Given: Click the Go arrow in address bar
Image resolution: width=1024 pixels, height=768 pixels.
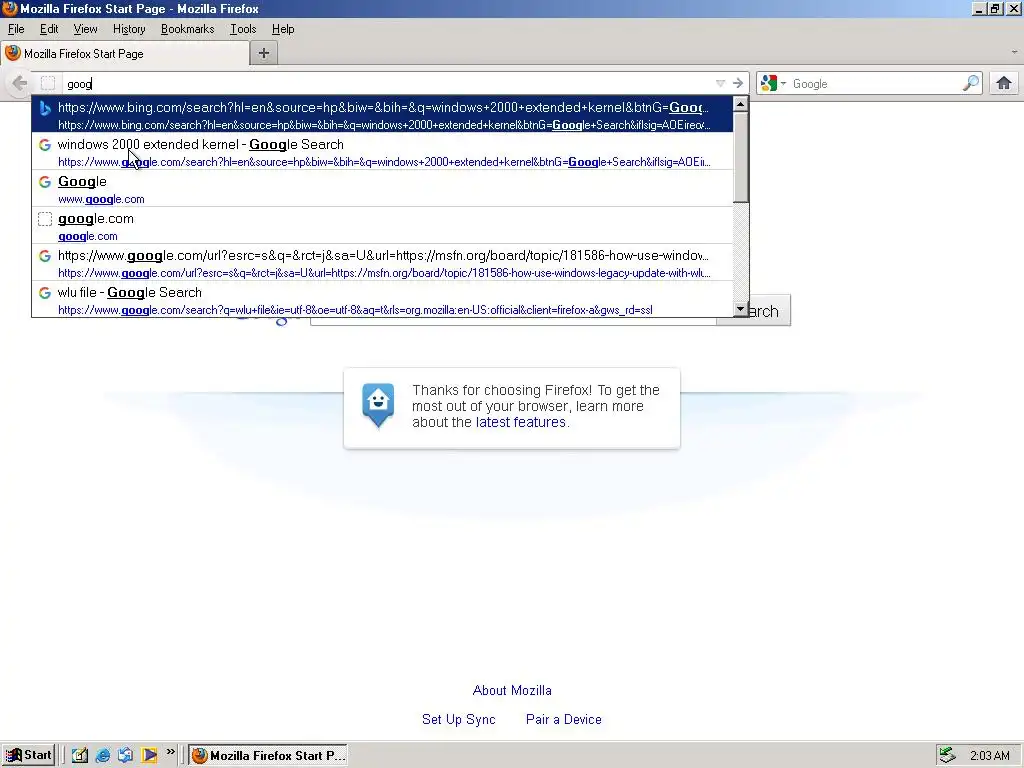Looking at the screenshot, I should (x=738, y=84).
